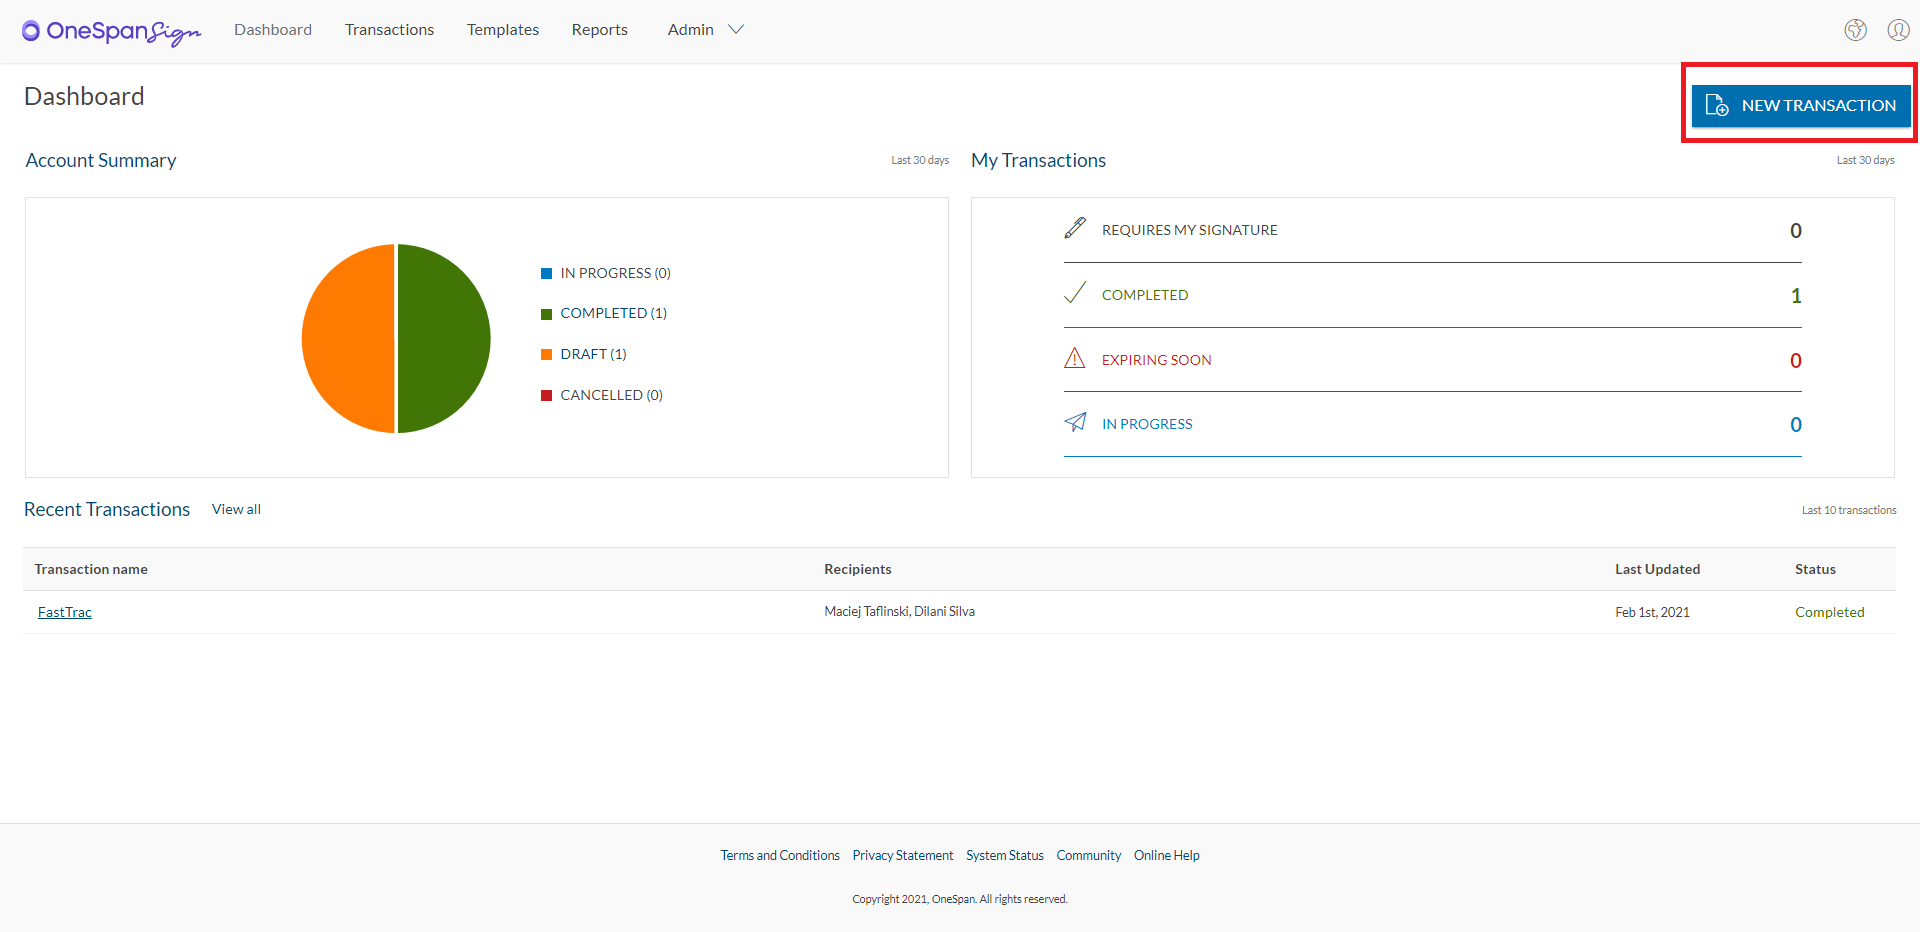Open Online Help link

(1167, 855)
